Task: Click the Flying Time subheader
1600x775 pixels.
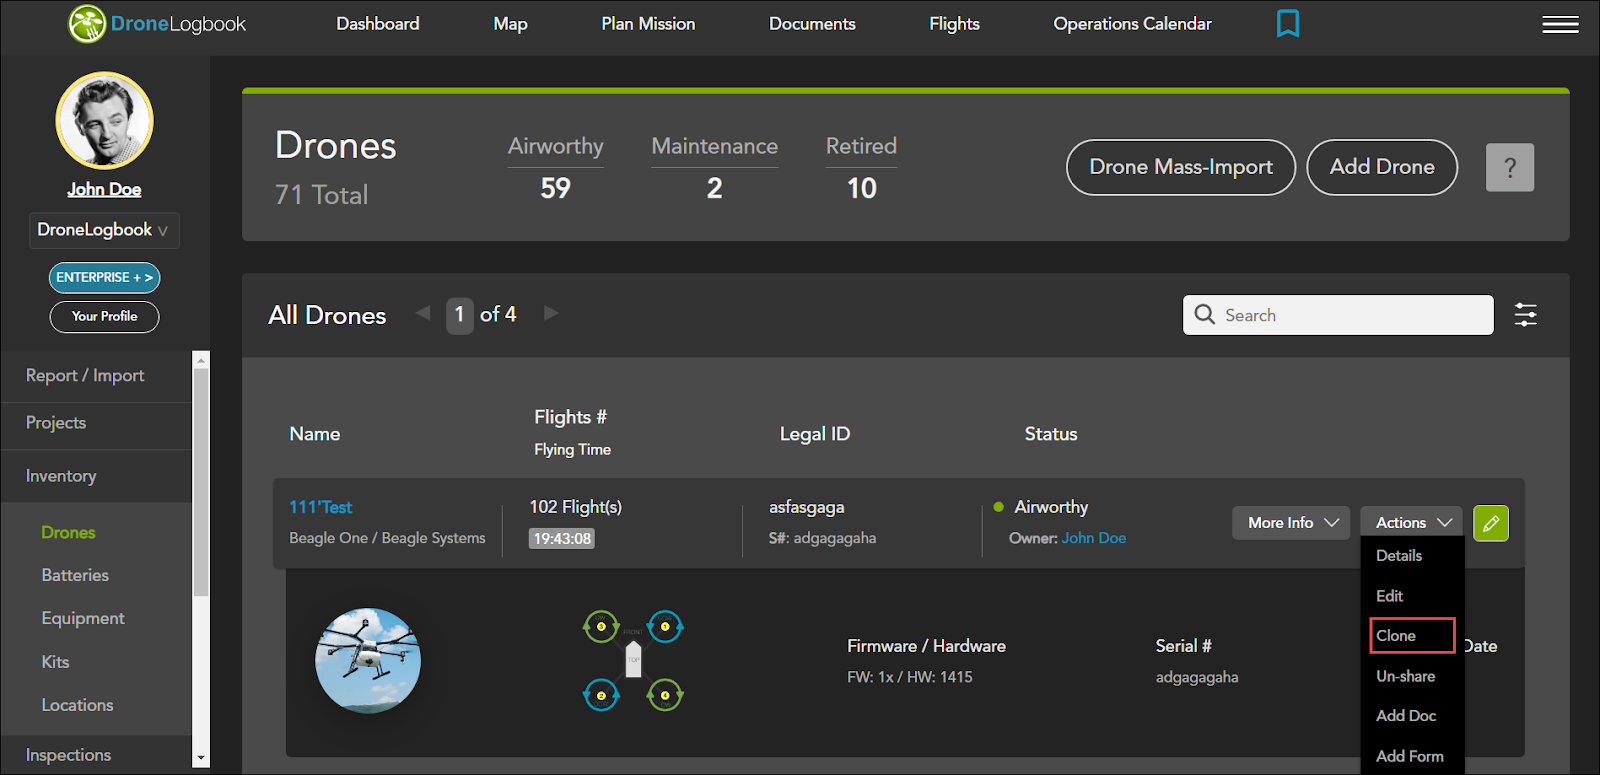Action: tap(572, 450)
